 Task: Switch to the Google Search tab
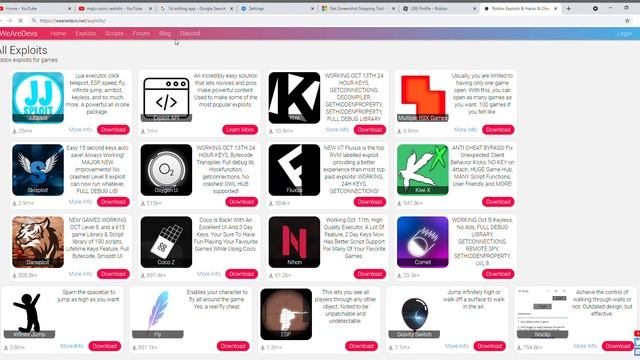point(196,8)
